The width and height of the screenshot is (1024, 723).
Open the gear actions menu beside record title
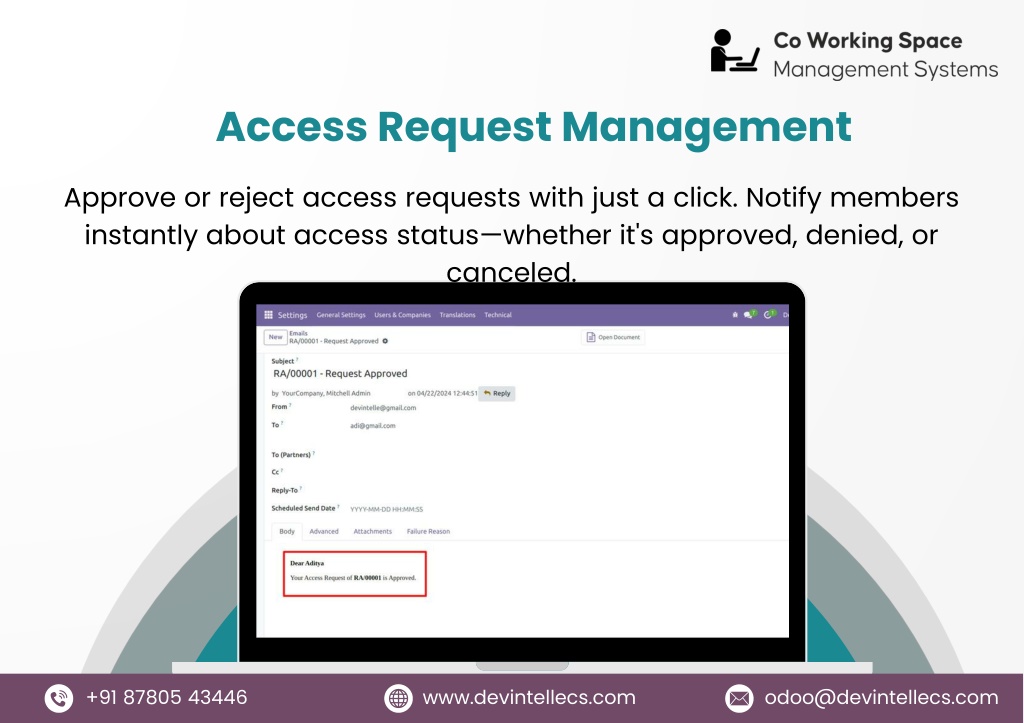(385, 341)
